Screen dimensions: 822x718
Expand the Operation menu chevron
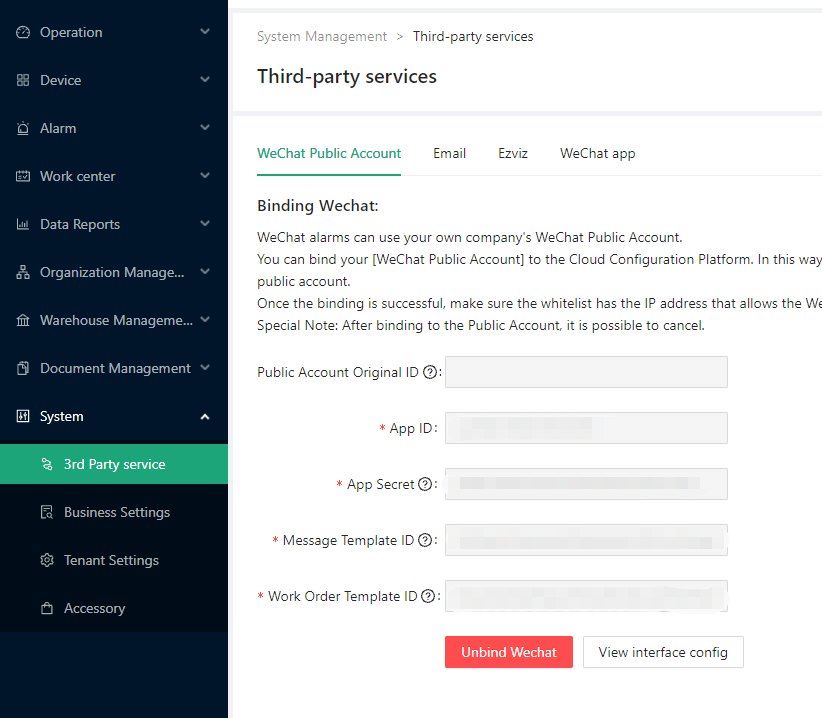point(205,32)
